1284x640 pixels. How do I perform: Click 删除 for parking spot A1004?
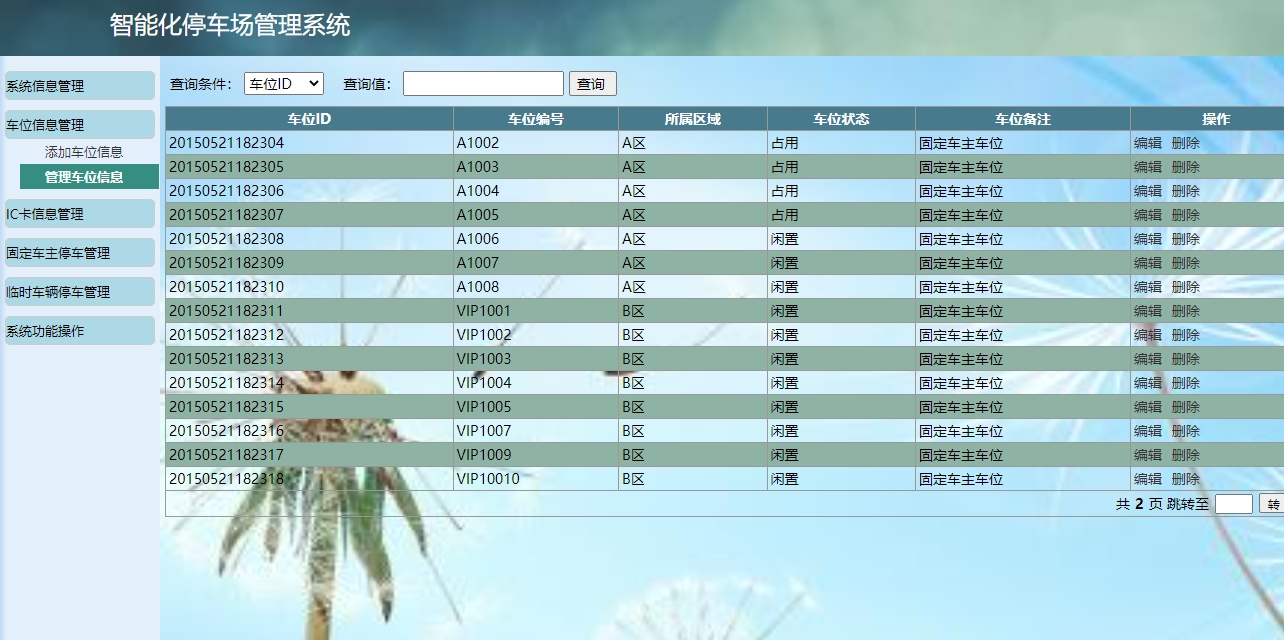[1185, 191]
